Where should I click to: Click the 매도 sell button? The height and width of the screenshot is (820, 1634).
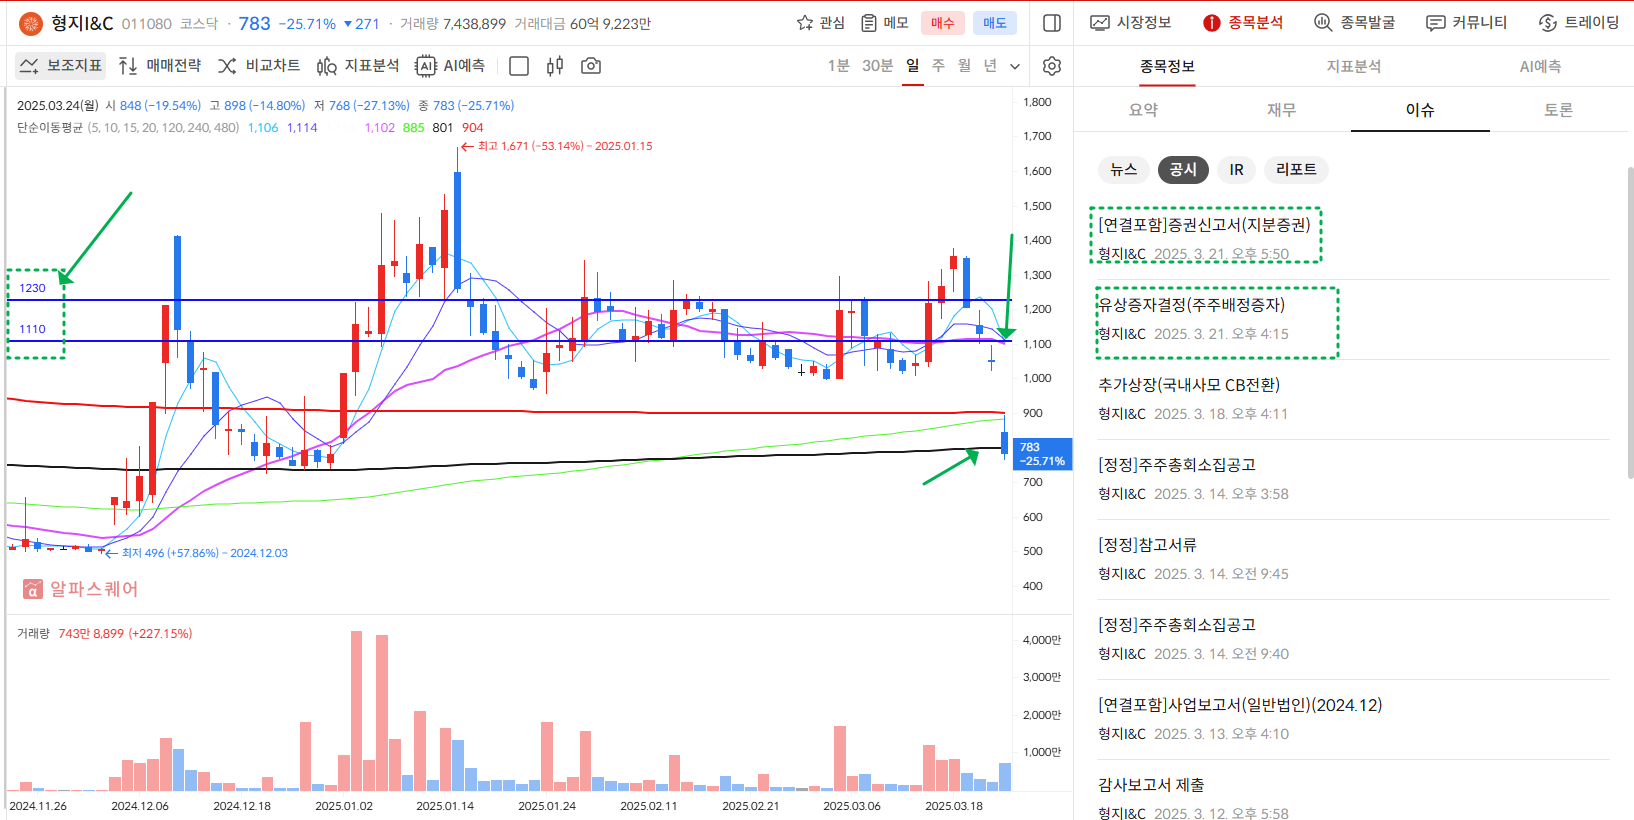coord(995,23)
